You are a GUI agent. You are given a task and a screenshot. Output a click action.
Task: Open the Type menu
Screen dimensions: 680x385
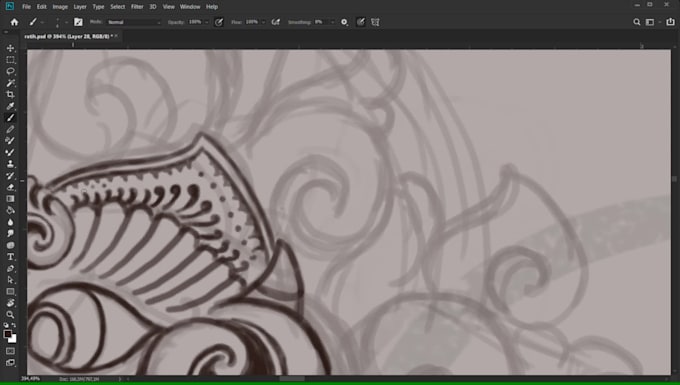pos(98,7)
